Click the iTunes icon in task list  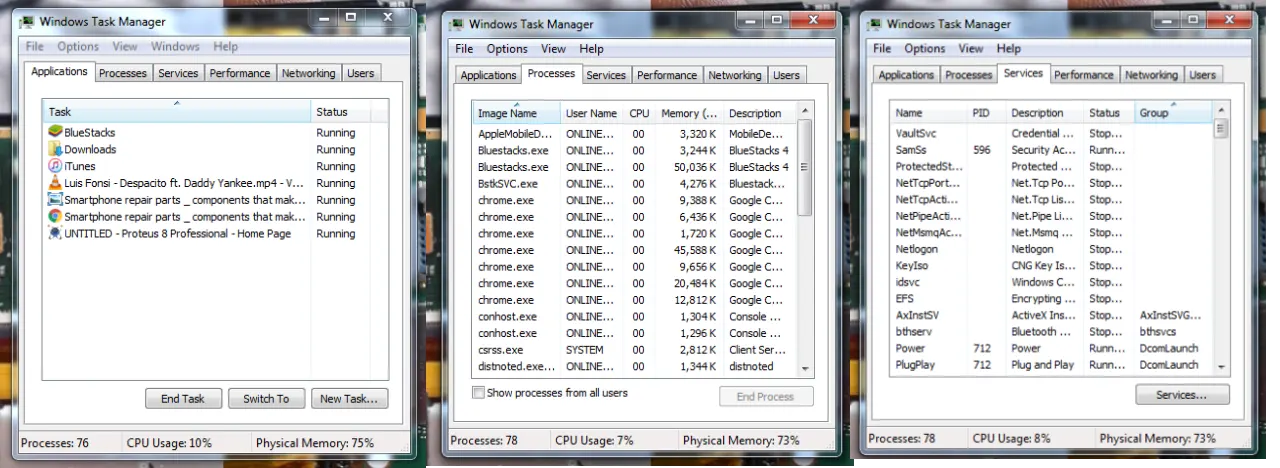pos(56,166)
